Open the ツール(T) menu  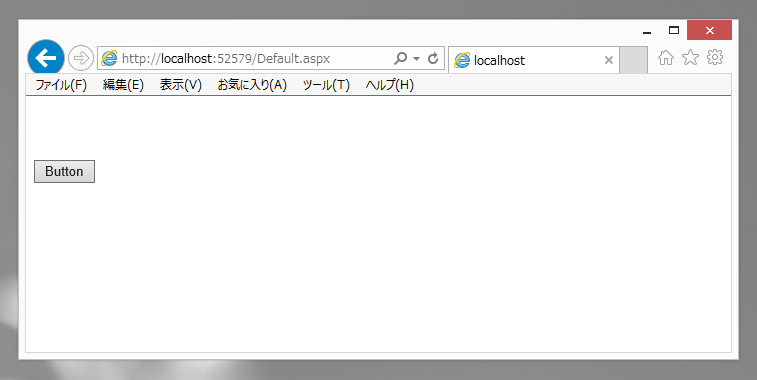pos(326,85)
